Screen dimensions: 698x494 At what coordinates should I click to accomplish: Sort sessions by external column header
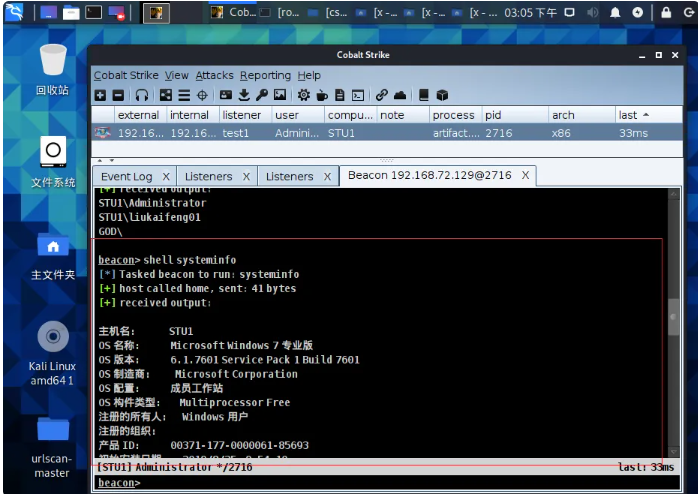(141, 115)
